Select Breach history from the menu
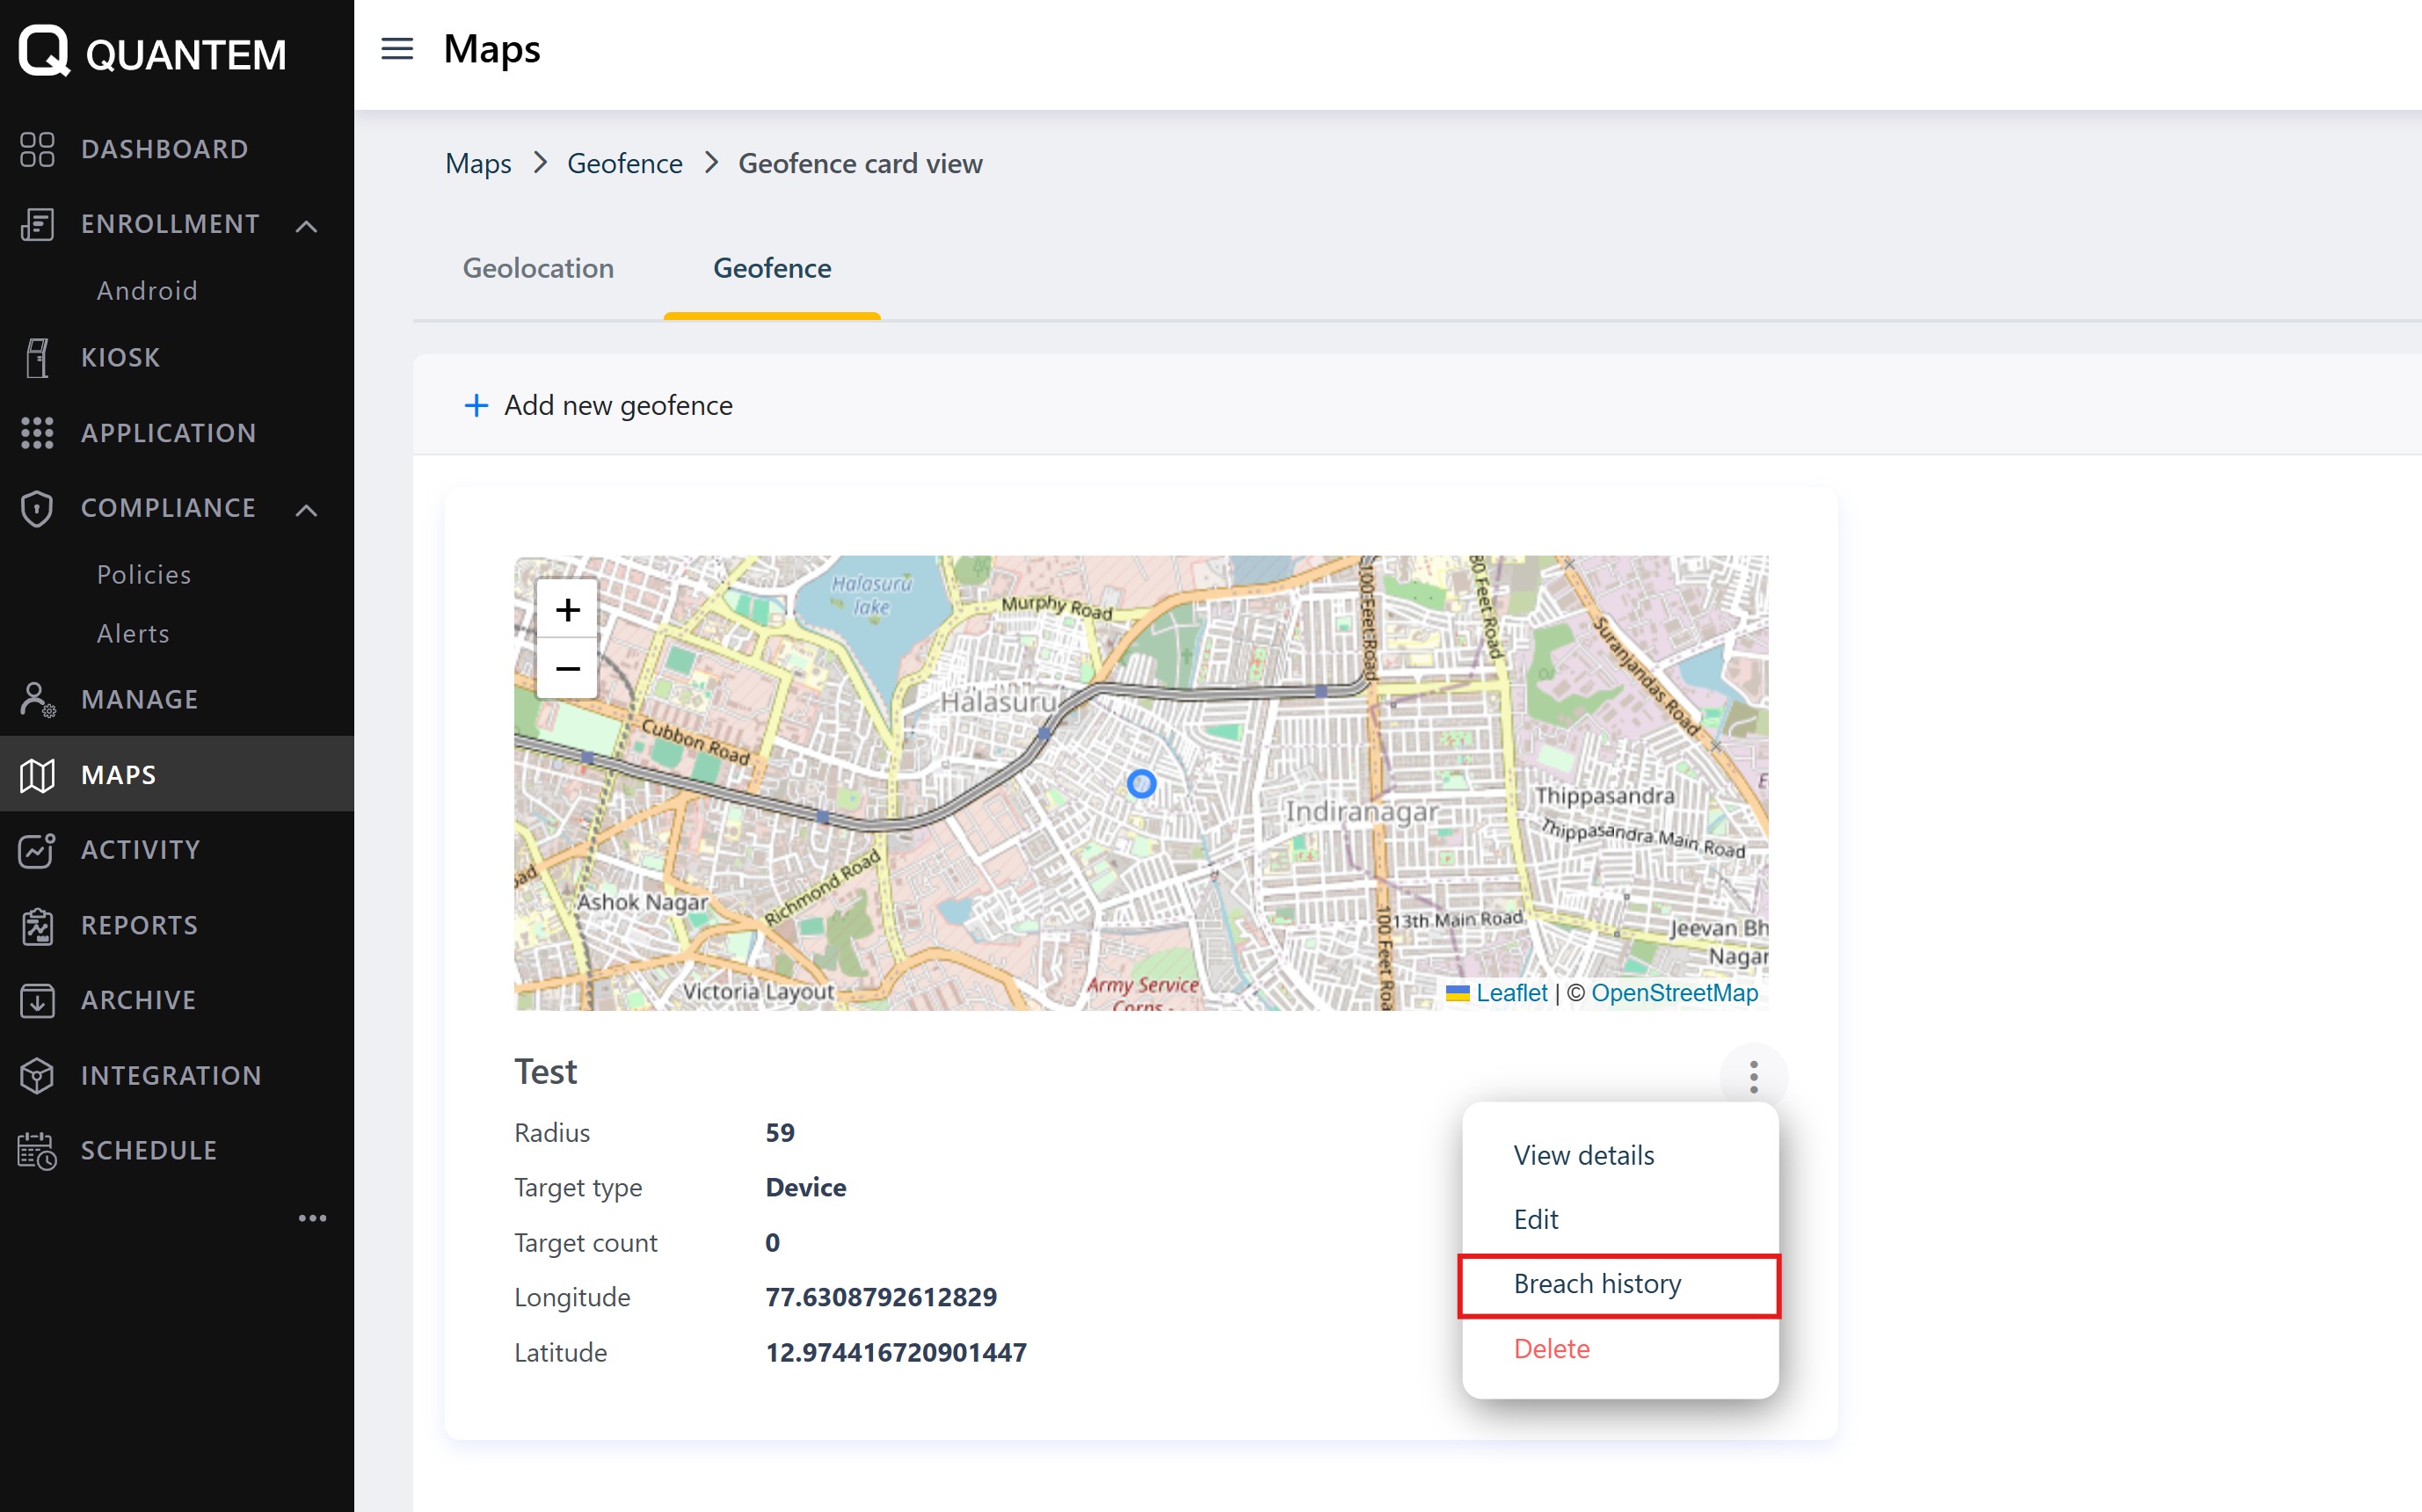The image size is (2422, 1512). pos(1597,1284)
